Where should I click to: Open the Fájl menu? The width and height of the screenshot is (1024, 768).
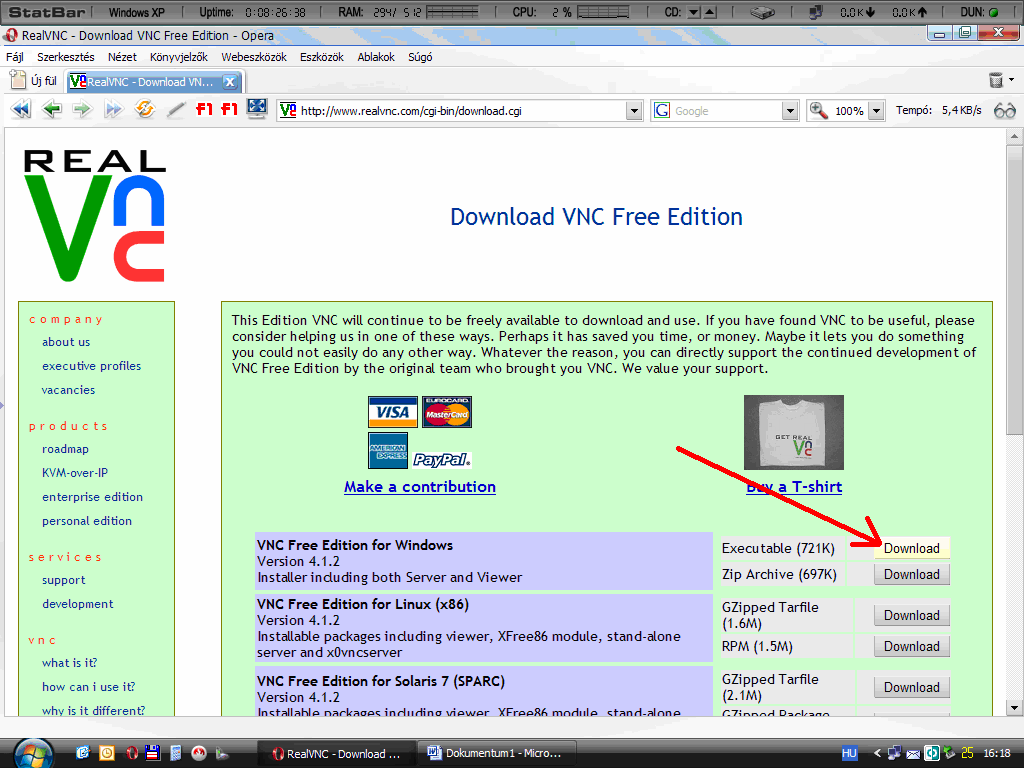[x=14, y=57]
